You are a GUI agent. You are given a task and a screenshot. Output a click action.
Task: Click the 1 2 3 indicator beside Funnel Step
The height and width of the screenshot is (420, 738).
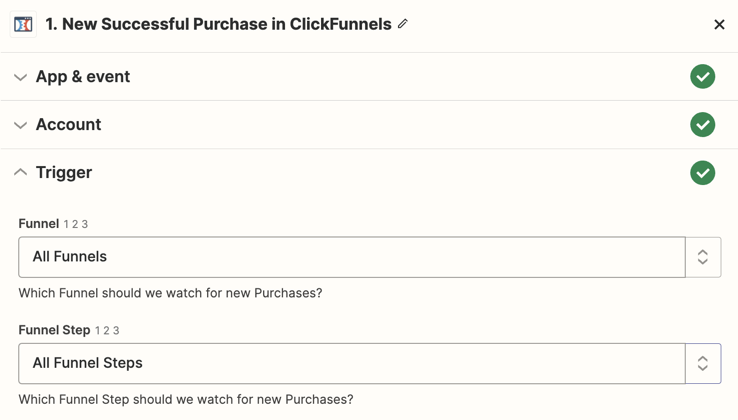[x=107, y=331]
